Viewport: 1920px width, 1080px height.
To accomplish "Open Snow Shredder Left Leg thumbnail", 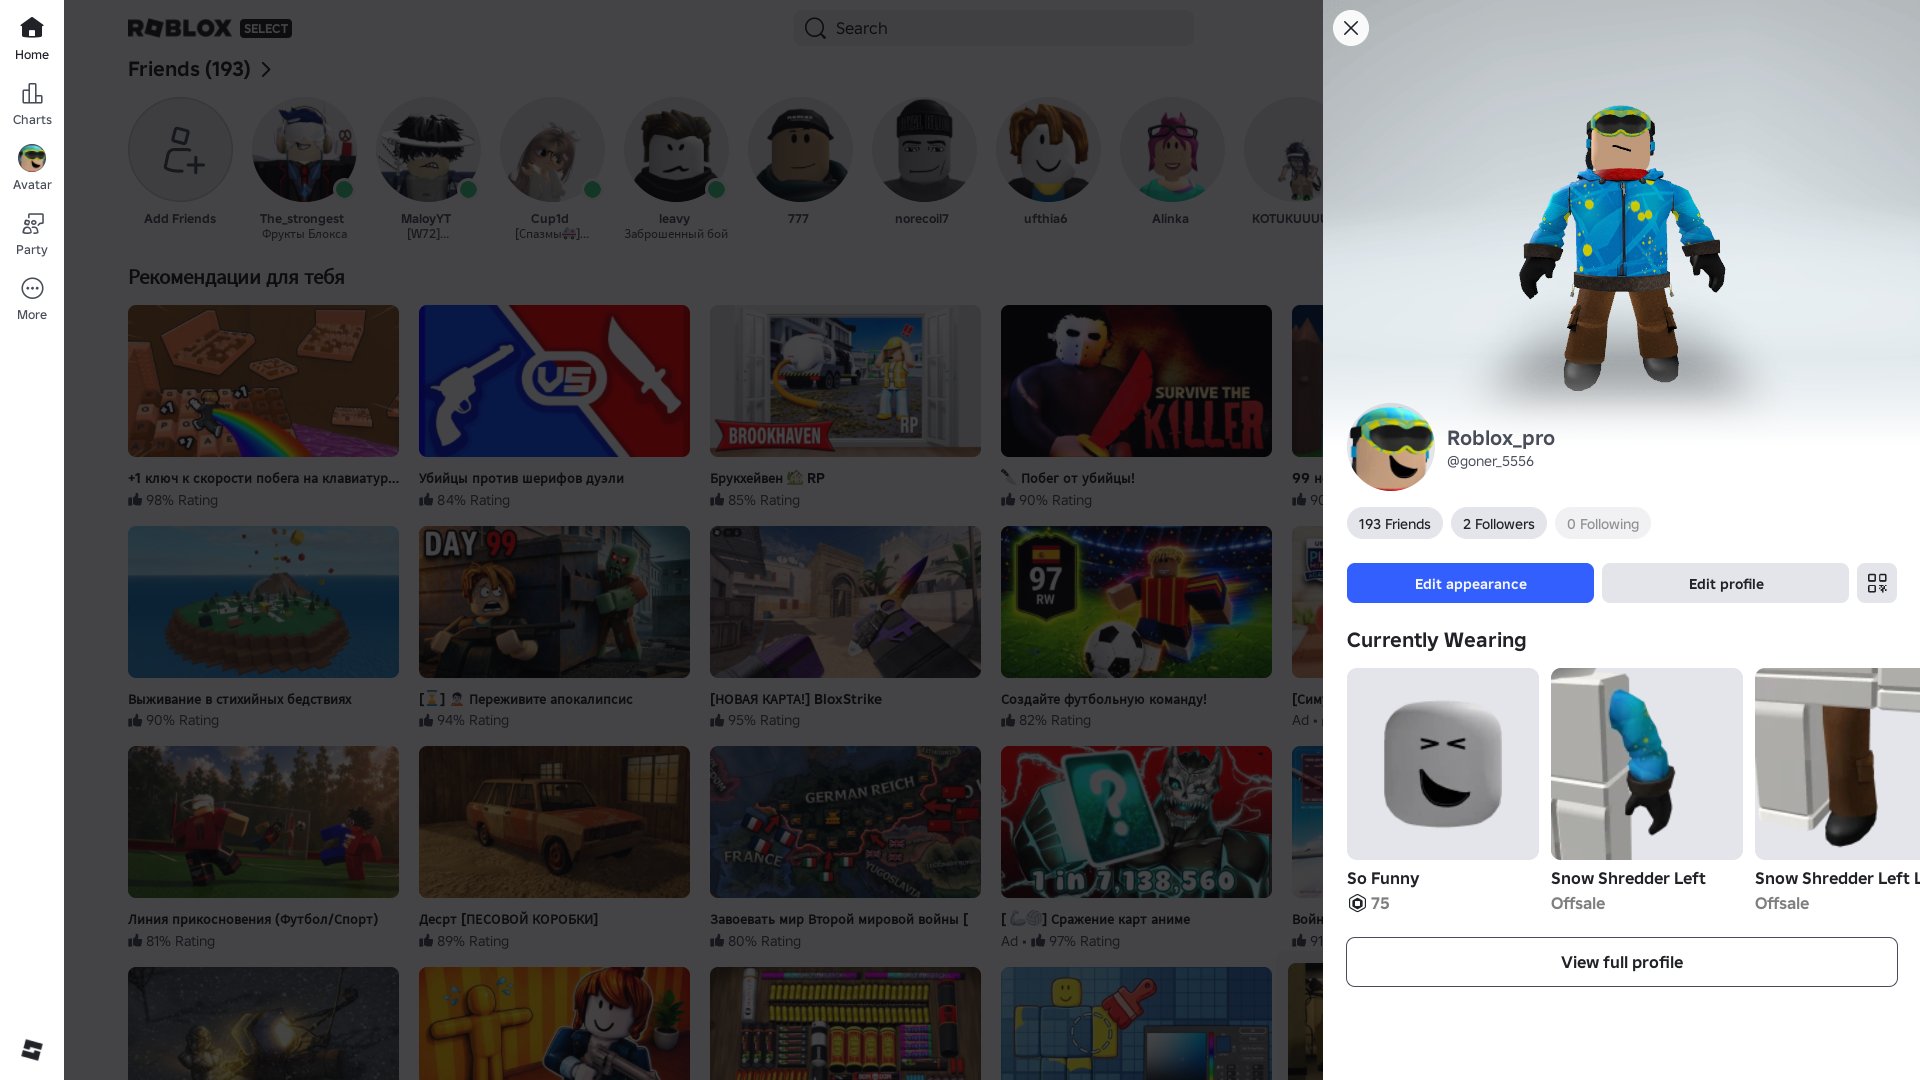I will pos(1837,764).
